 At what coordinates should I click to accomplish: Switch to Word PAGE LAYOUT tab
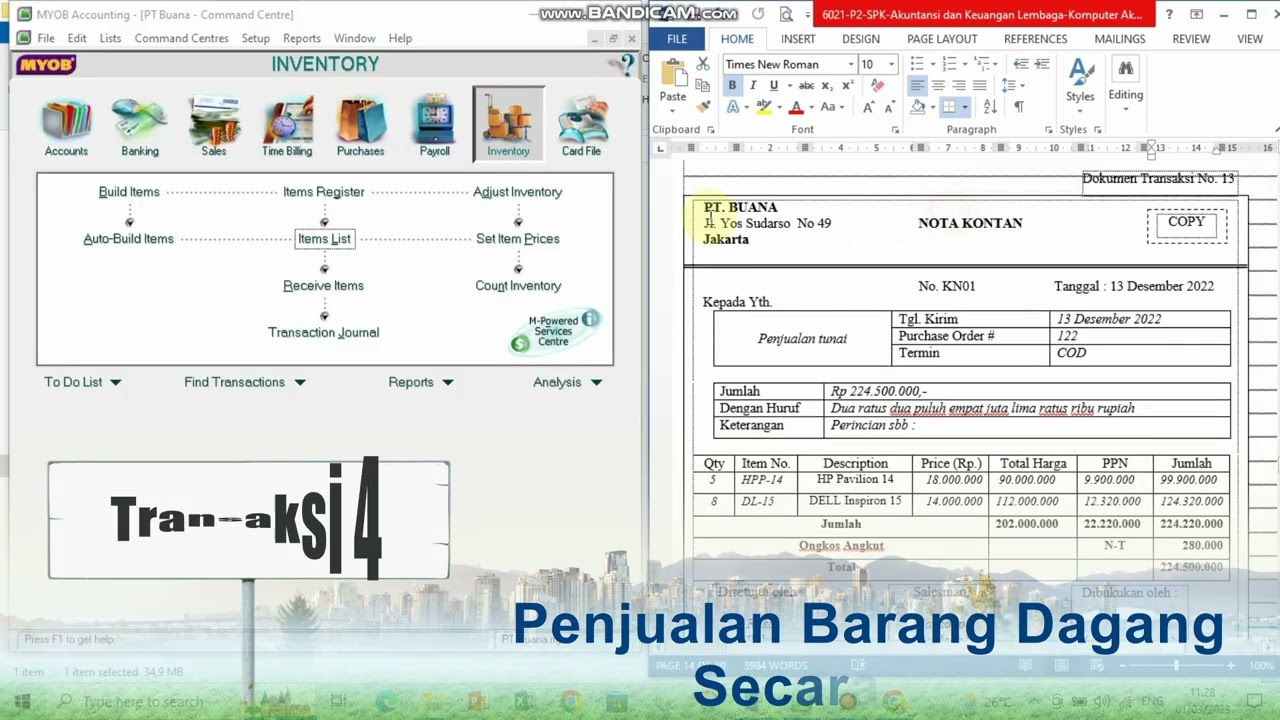coord(942,39)
